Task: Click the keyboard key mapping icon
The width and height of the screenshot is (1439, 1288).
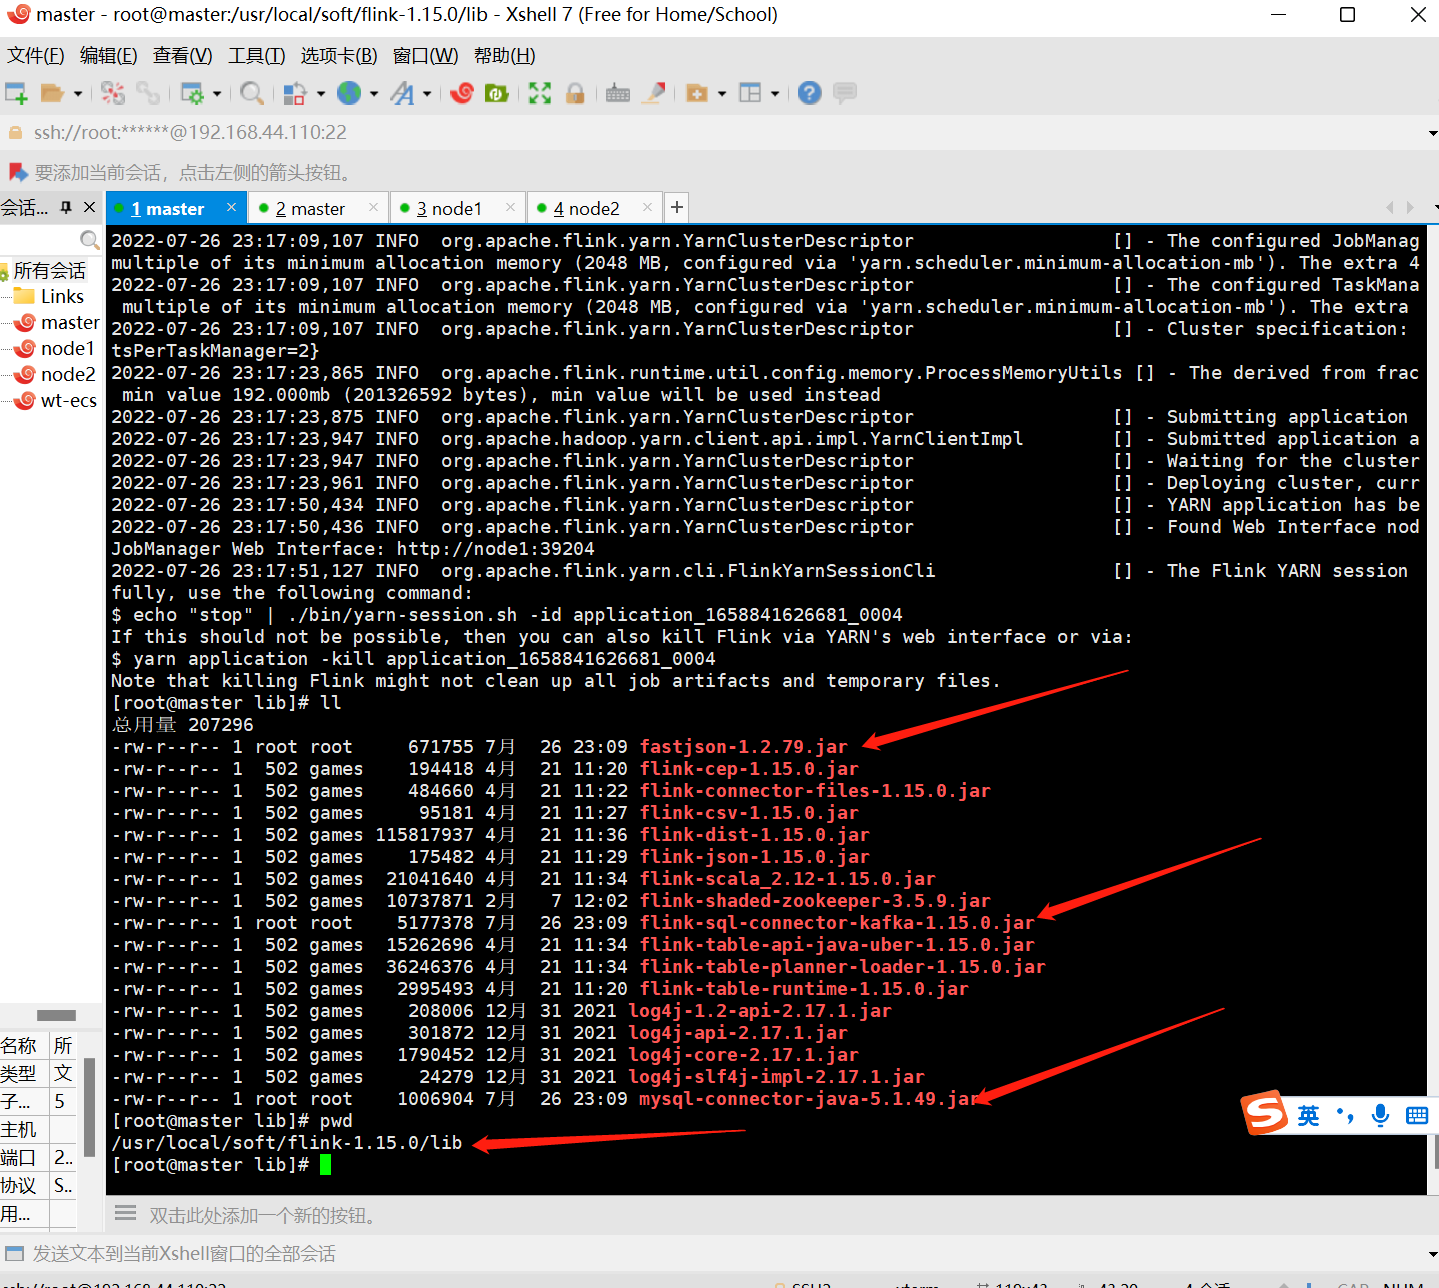Action: click(618, 93)
